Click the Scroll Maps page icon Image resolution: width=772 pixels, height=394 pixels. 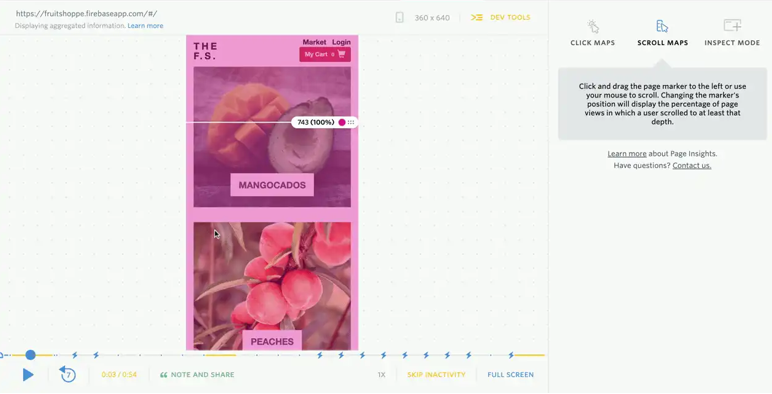point(662,26)
